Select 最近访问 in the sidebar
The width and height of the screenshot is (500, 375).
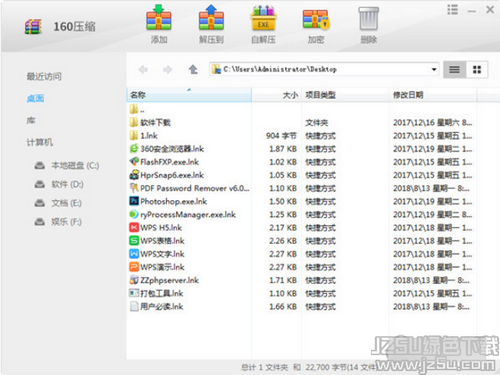pos(44,77)
